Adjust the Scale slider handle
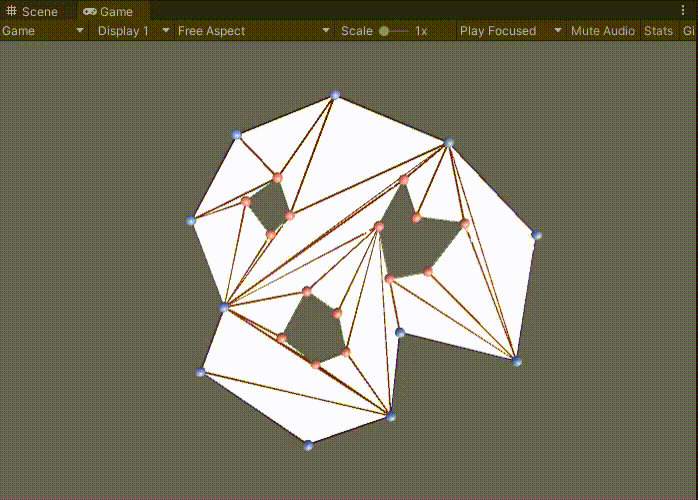 coord(384,31)
